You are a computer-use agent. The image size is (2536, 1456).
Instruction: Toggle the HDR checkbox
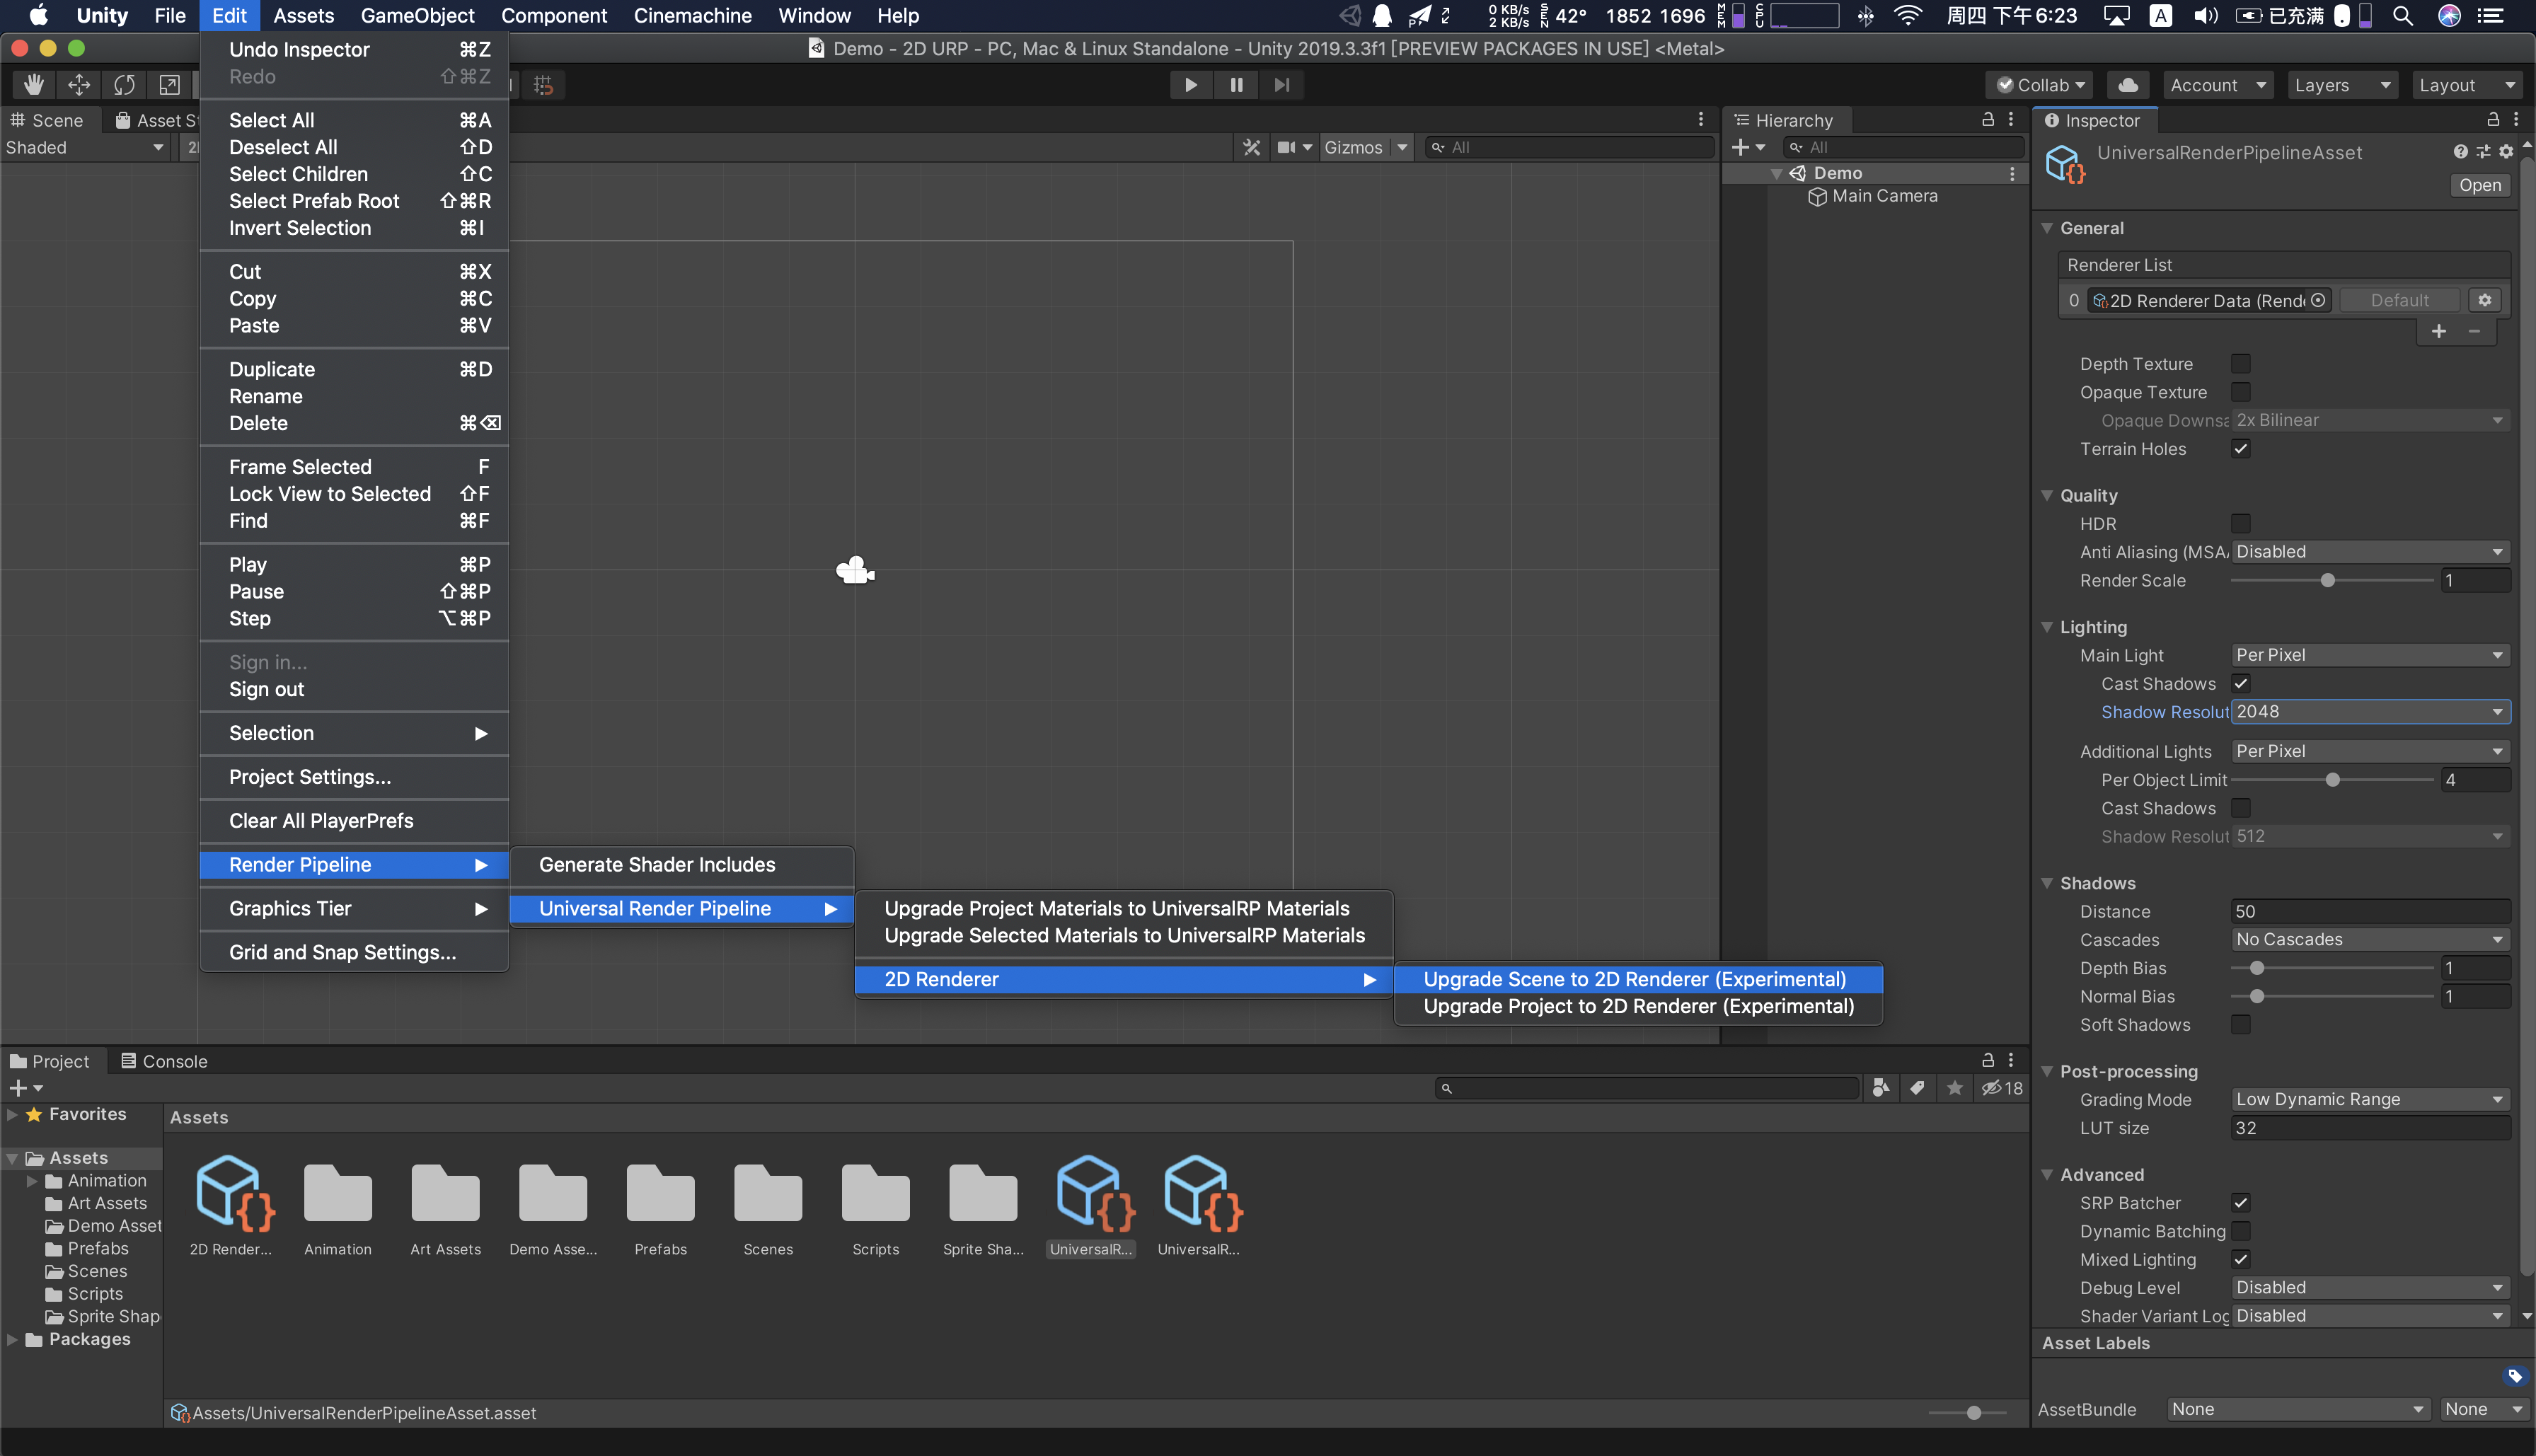[2241, 524]
